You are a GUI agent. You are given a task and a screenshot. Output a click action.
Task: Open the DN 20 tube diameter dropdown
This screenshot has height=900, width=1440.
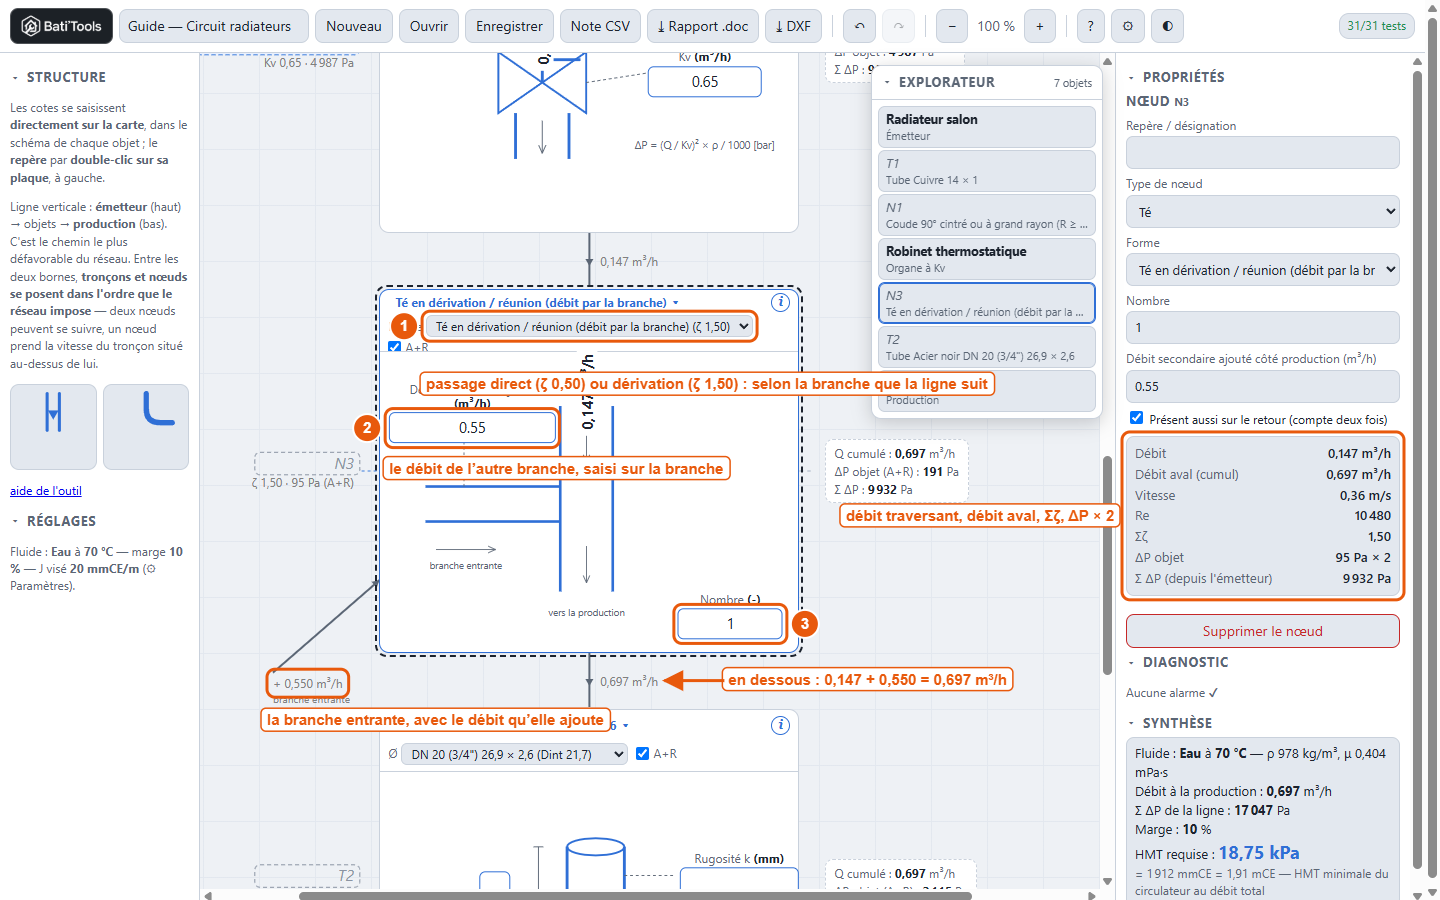(x=515, y=754)
